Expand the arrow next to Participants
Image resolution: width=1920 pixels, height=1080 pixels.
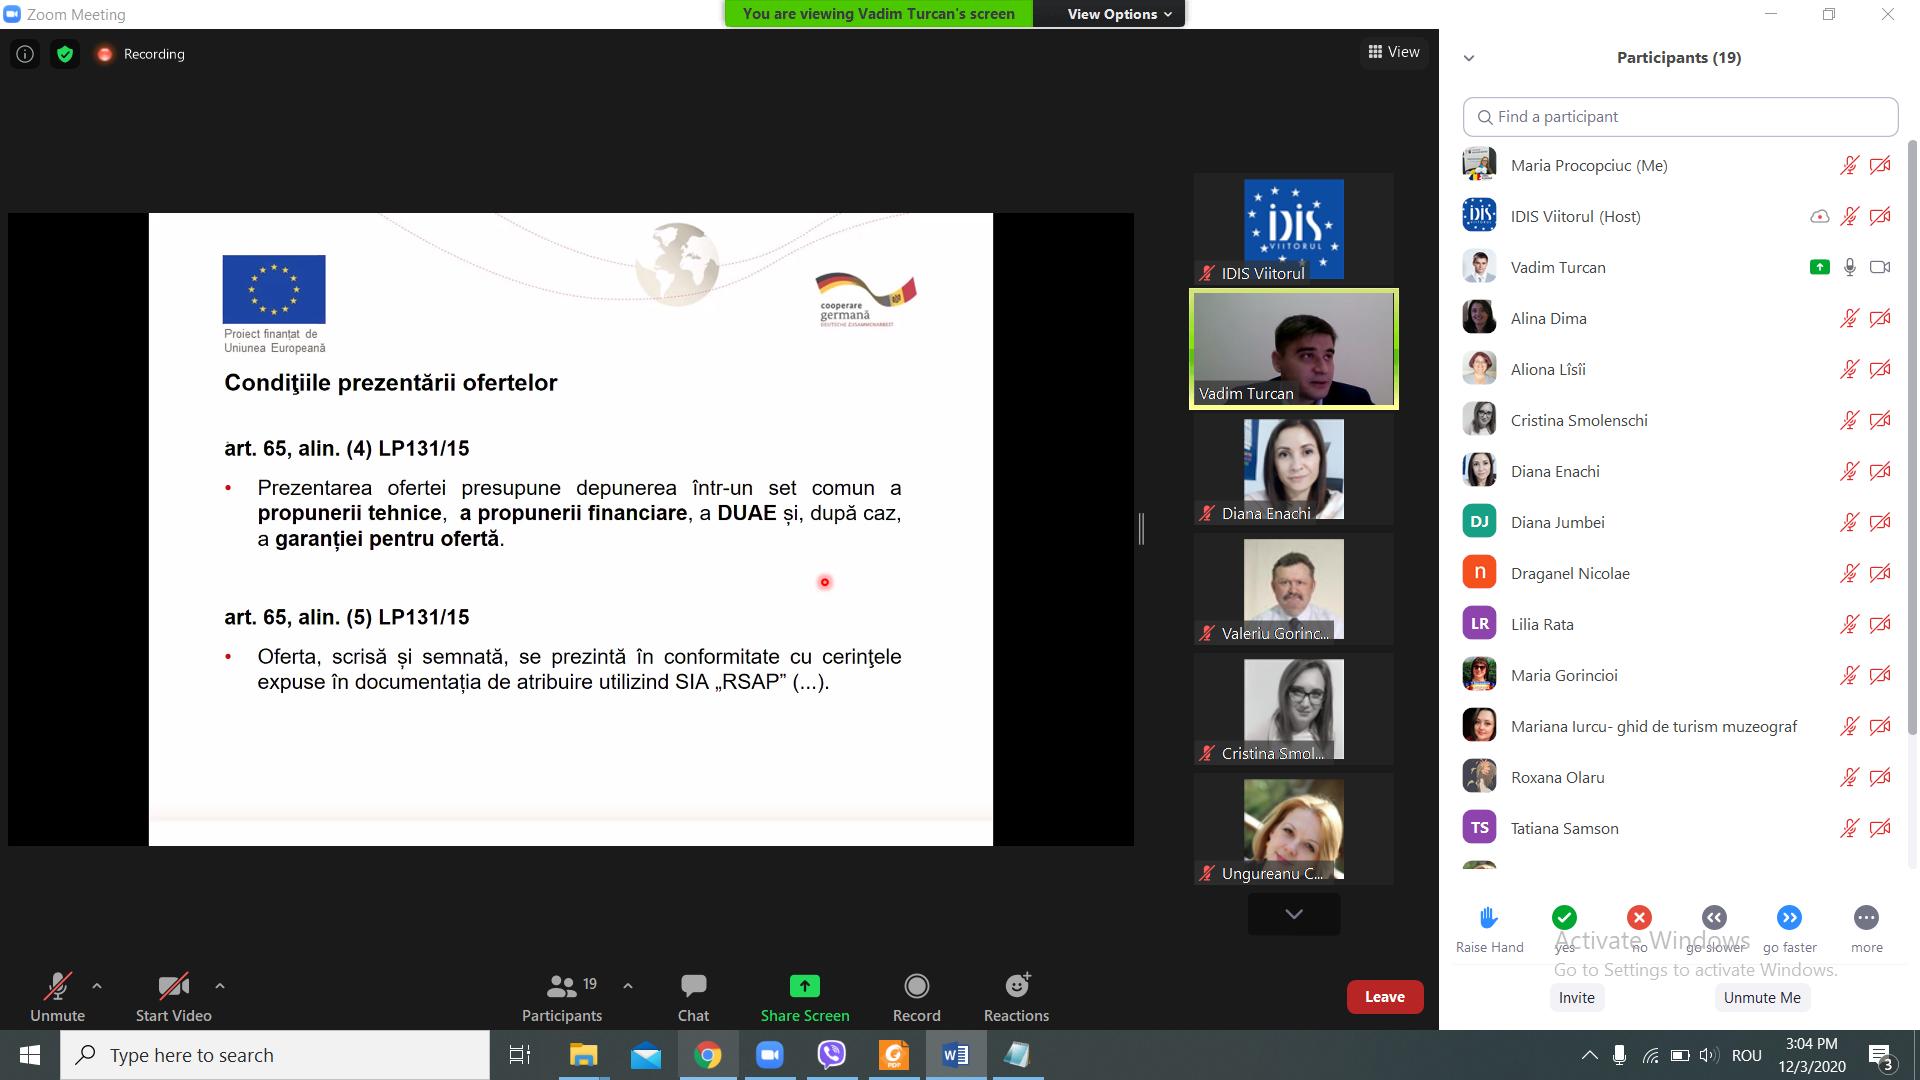pyautogui.click(x=628, y=986)
